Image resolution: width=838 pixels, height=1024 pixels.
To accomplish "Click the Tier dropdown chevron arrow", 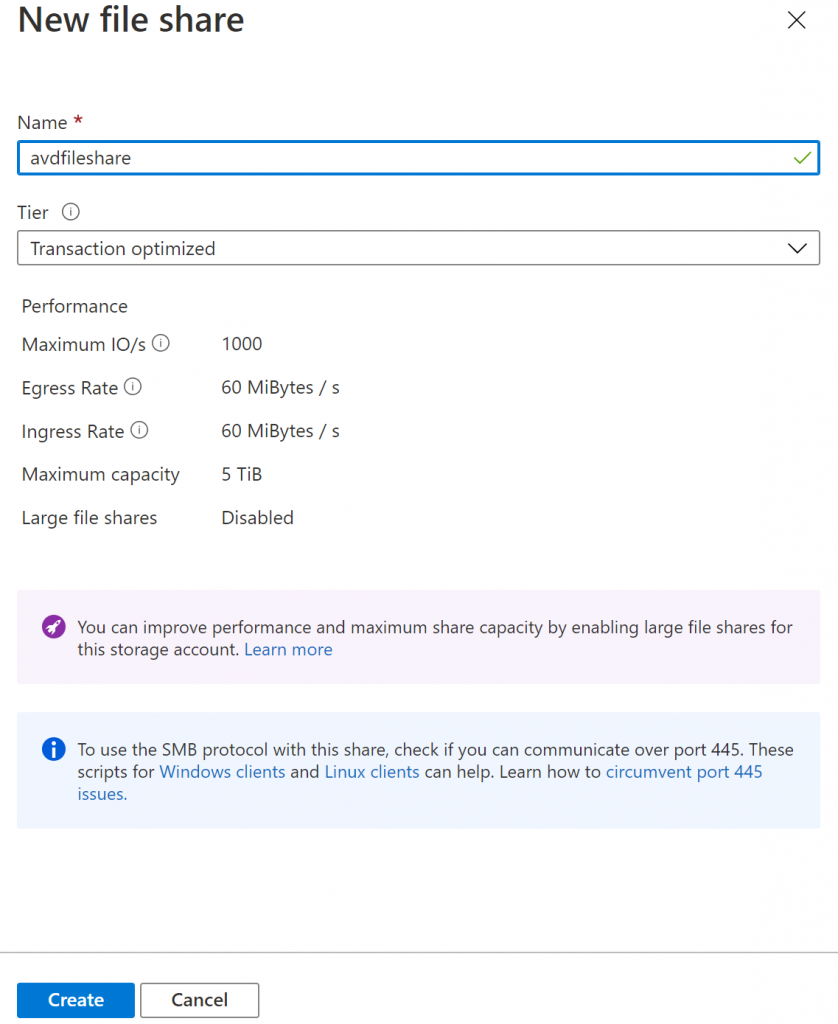I will point(797,248).
